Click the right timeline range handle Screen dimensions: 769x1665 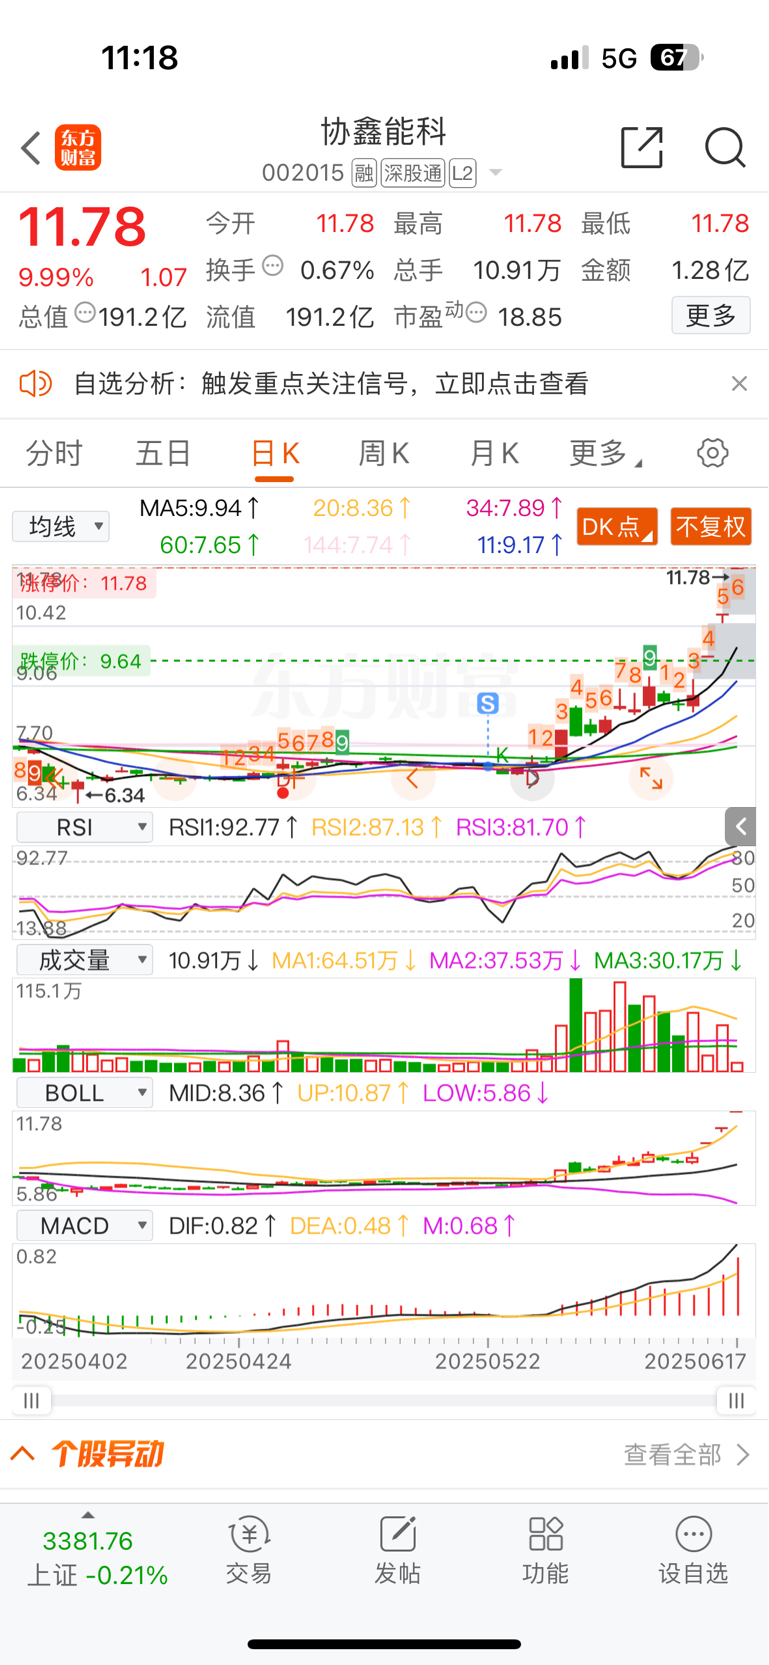pyautogui.click(x=736, y=1401)
